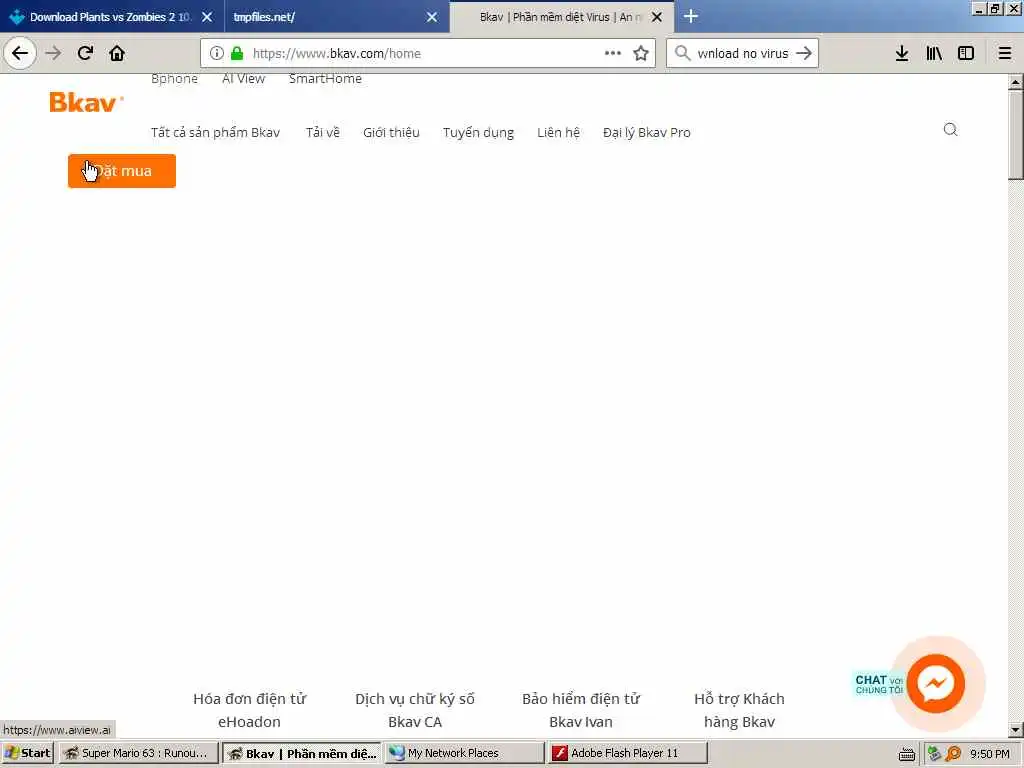
Task: Click the on-screen keyboard tray icon
Action: pos(907,754)
